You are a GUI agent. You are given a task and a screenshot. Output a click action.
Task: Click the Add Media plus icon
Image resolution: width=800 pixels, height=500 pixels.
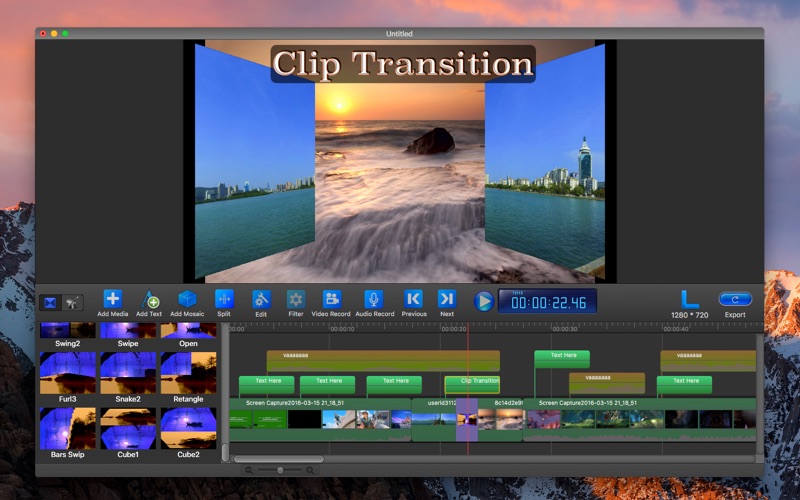(x=113, y=298)
